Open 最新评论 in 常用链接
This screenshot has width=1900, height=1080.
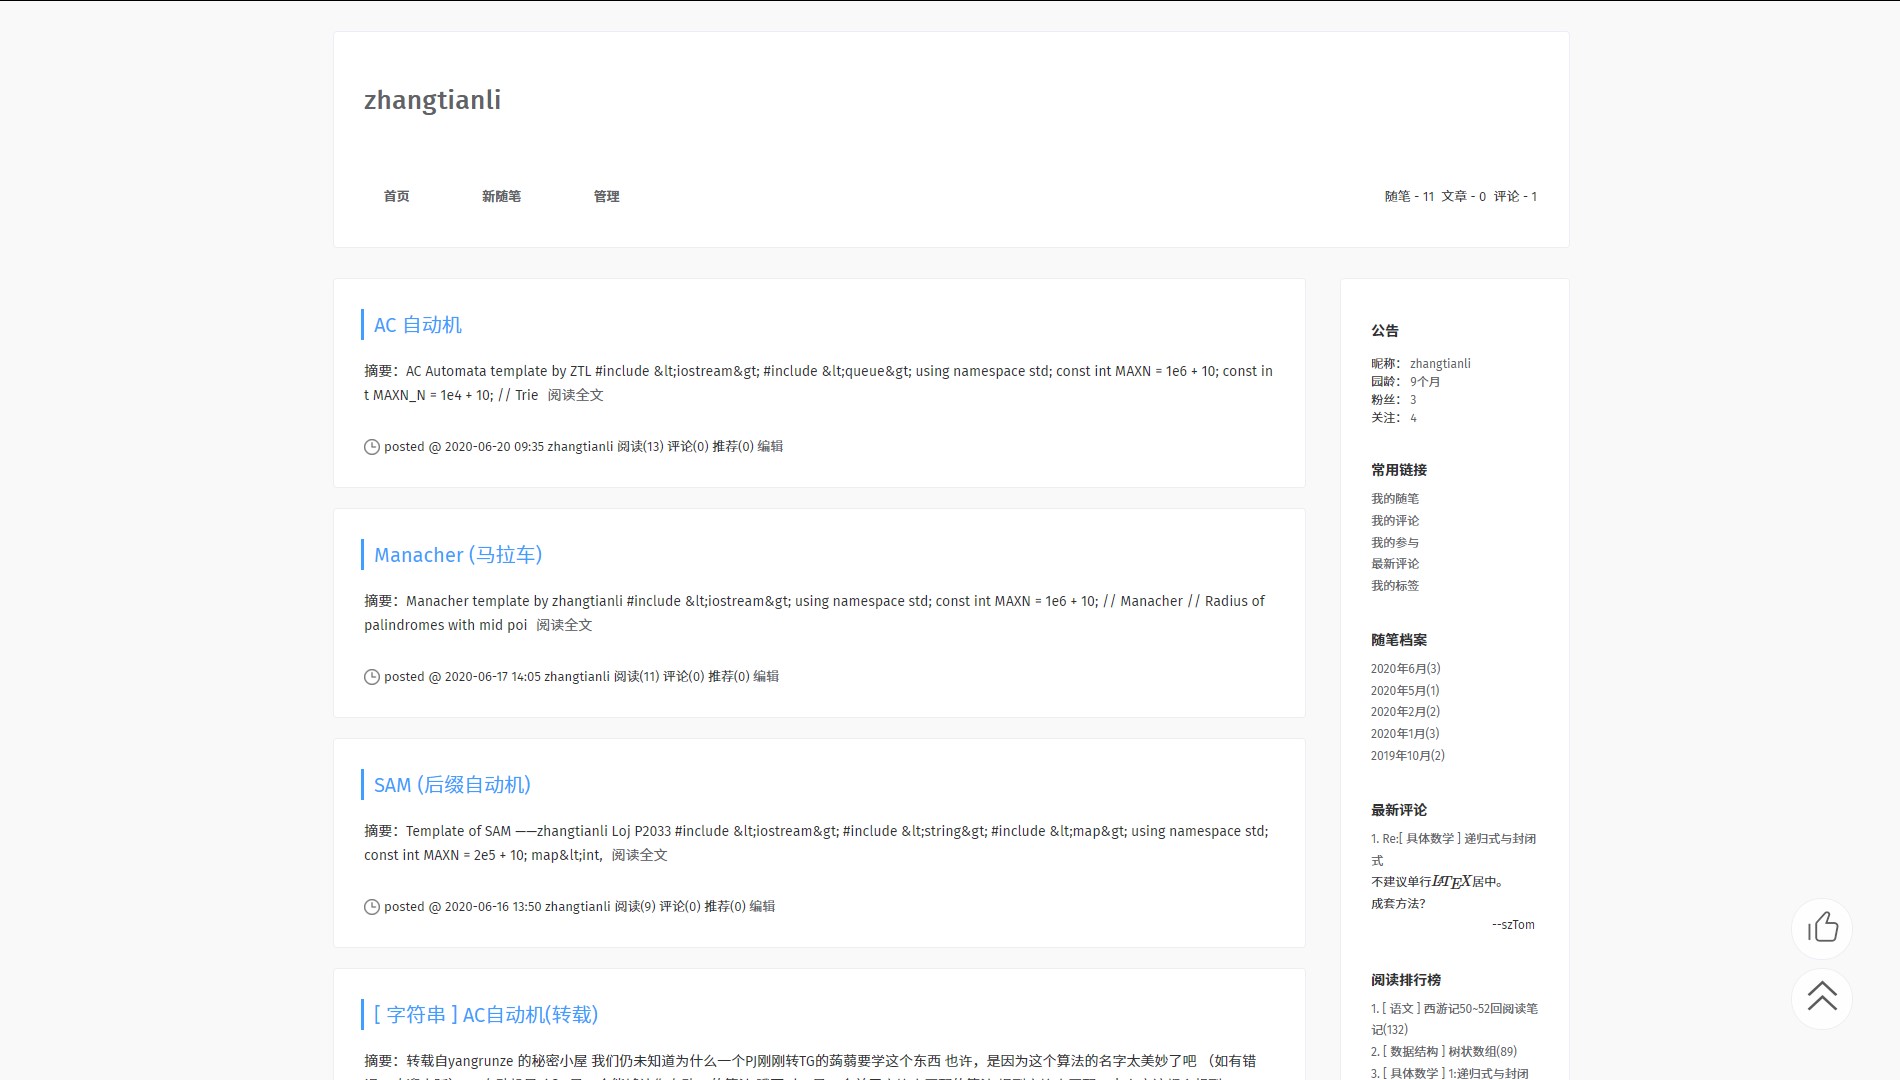coord(1395,564)
